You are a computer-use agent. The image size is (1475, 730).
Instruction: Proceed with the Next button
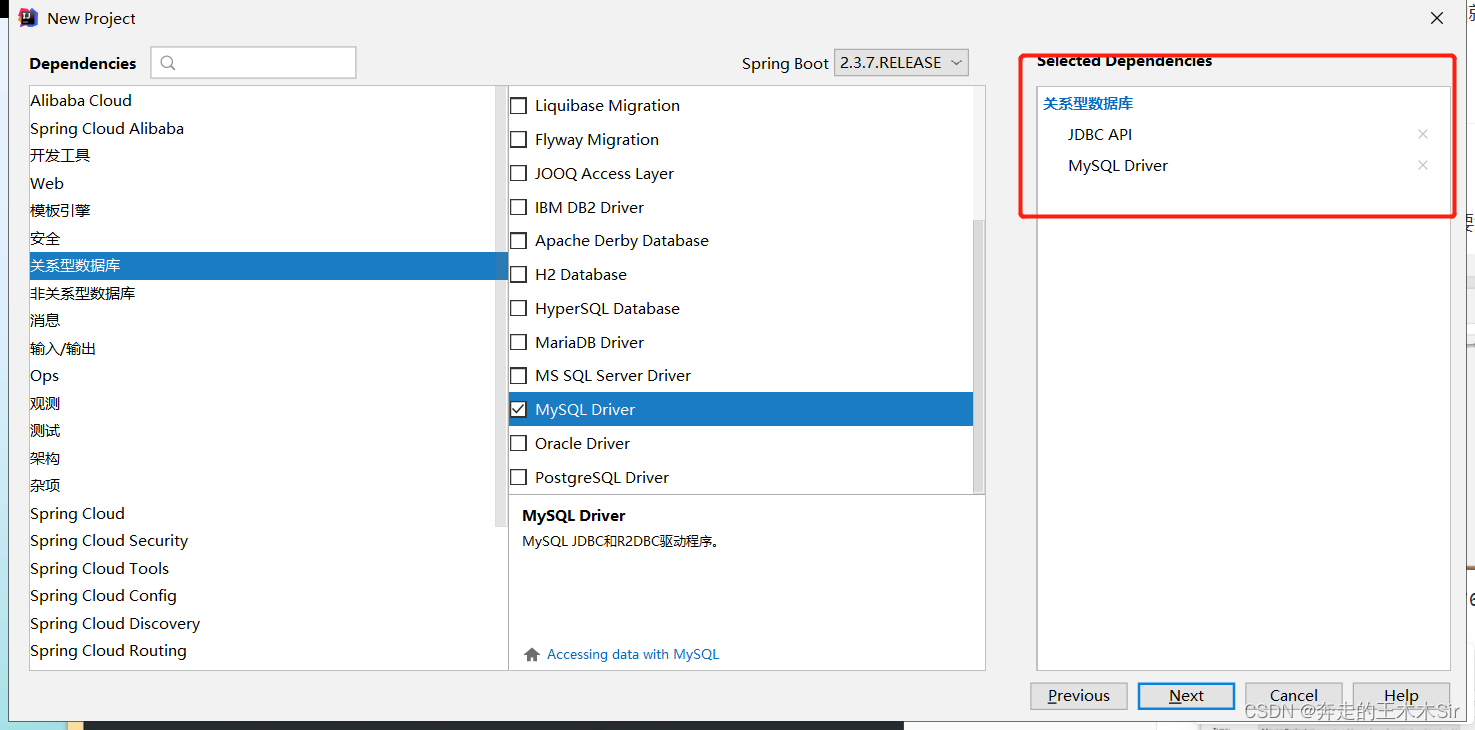[1186, 696]
